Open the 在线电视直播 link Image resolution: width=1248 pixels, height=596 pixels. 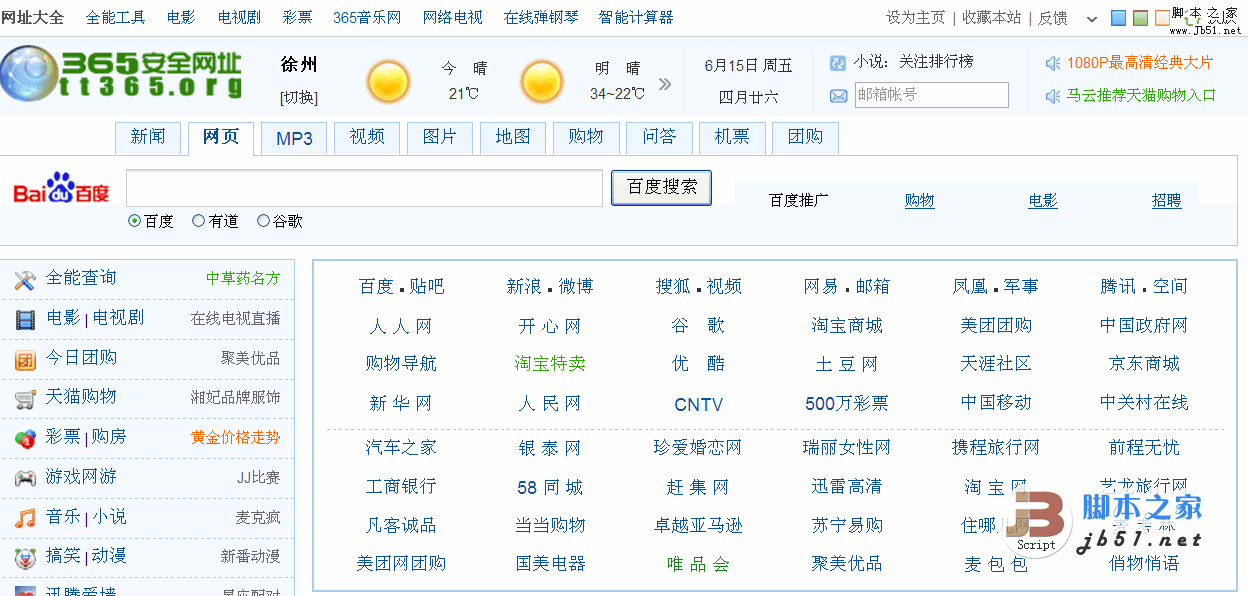pos(236,318)
